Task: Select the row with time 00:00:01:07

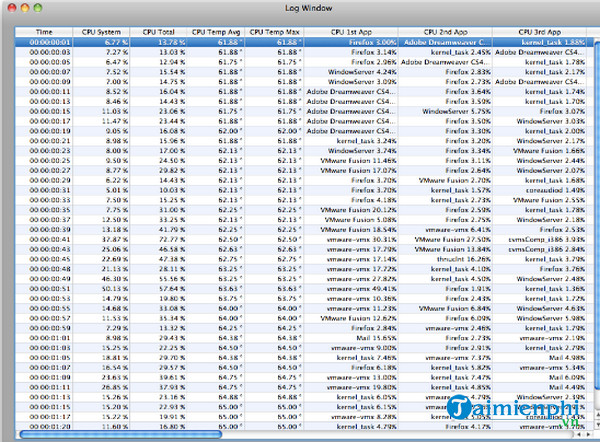Action: pyautogui.click(x=304, y=368)
